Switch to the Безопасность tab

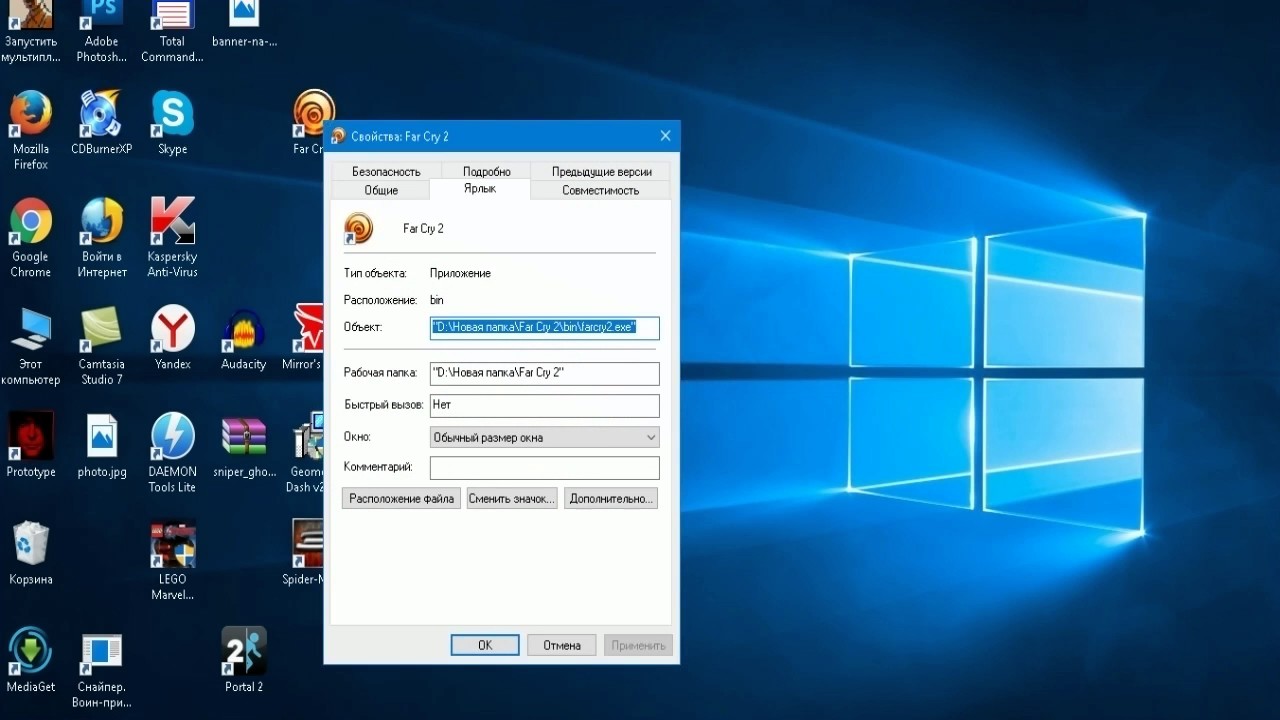pyautogui.click(x=386, y=172)
